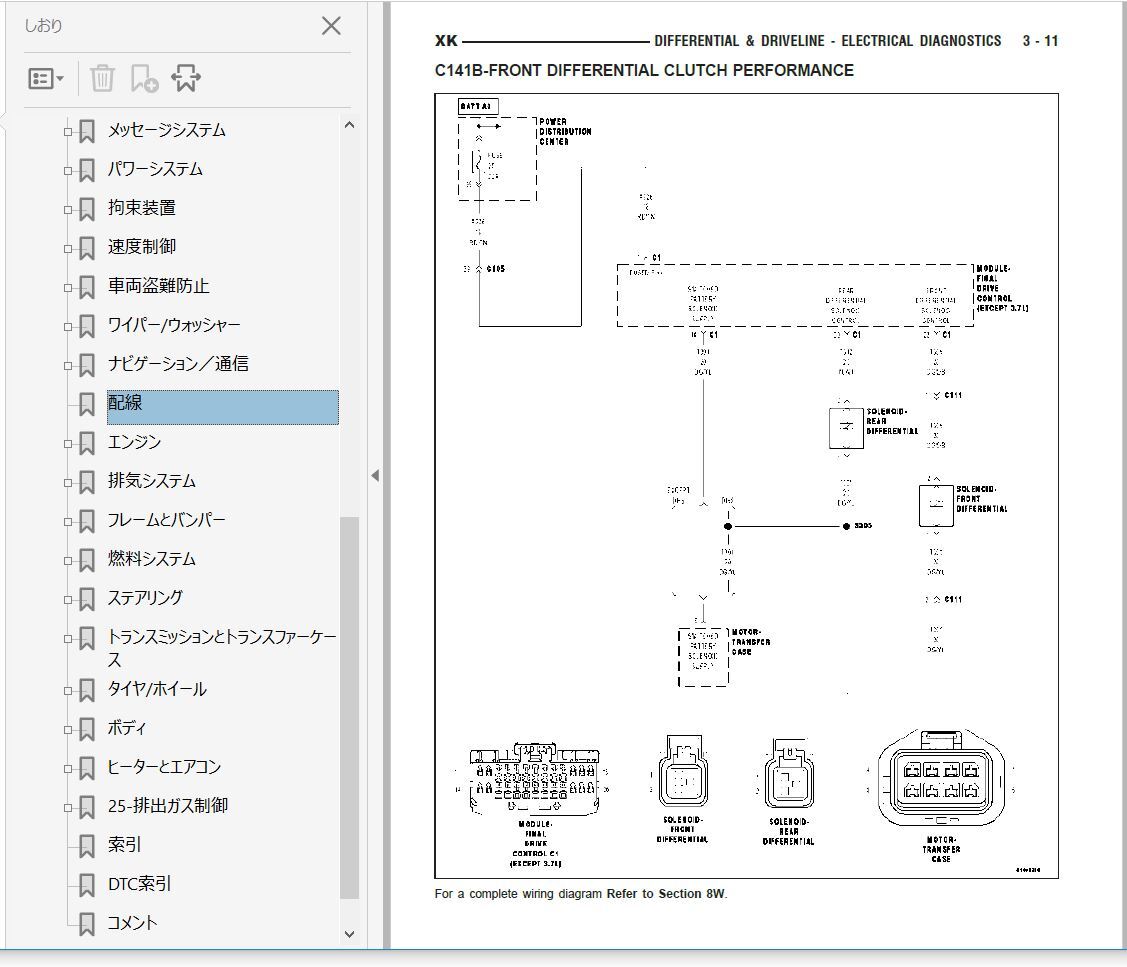Viewport: 1127px width, 967px height.
Task: Click the bookmarks panel vertical scrollbar thumb
Action: pyautogui.click(x=349, y=707)
